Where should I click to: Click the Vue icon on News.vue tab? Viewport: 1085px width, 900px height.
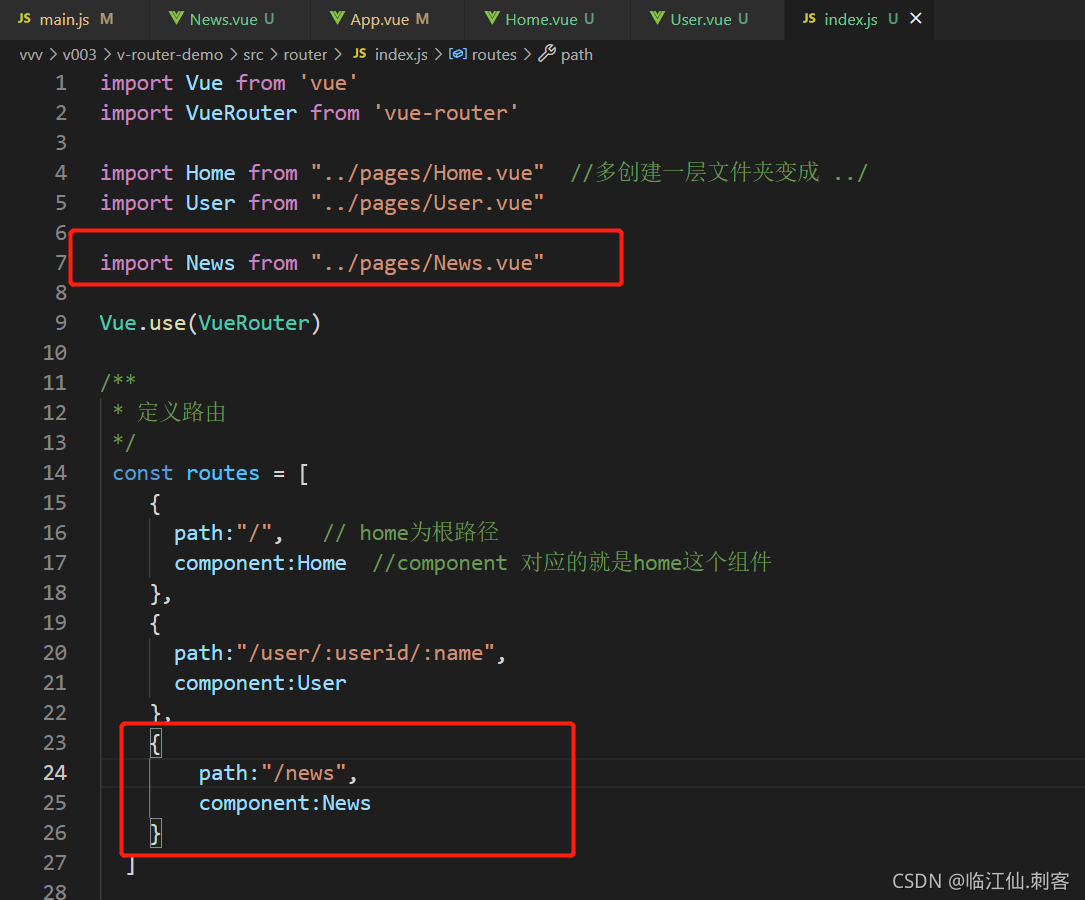pos(176,19)
